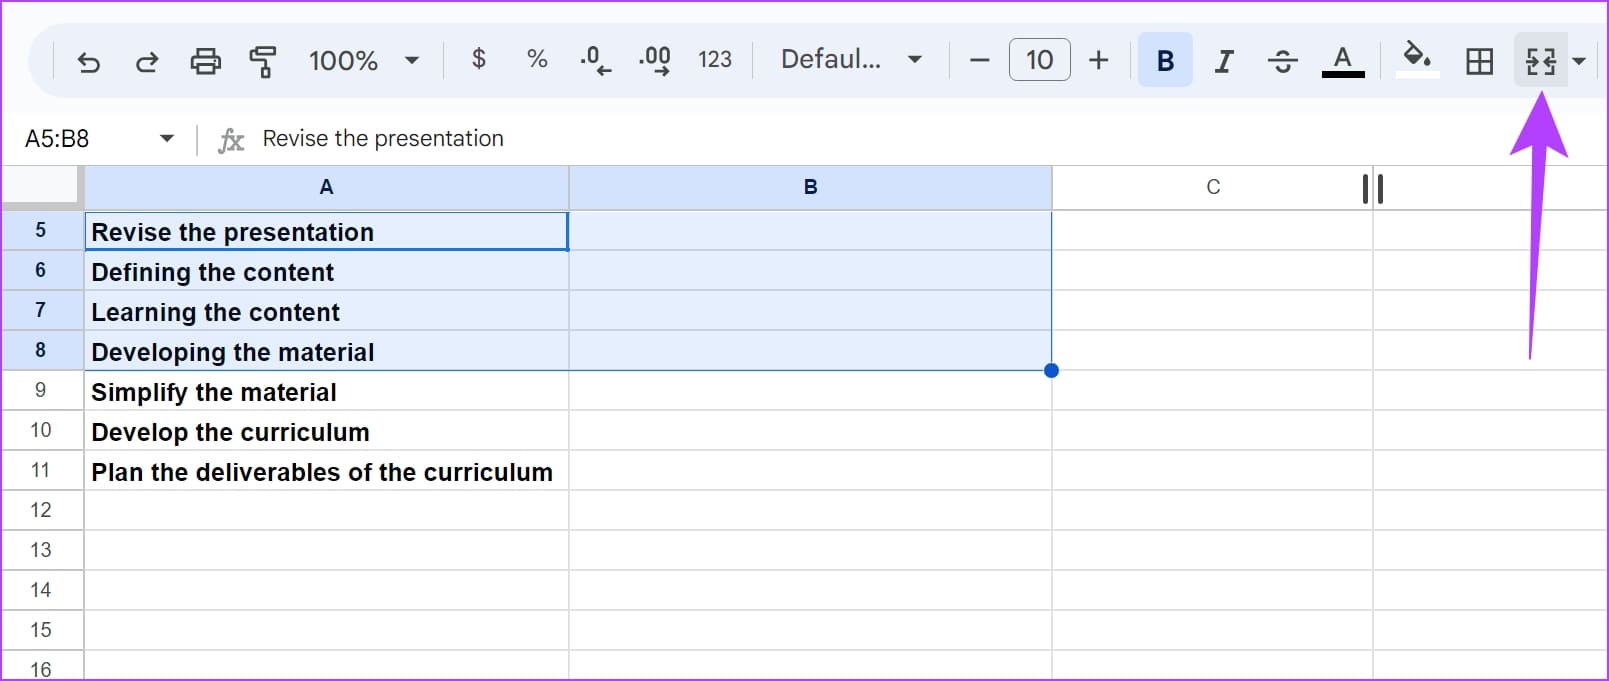
Task: Select row 11 header
Action: tap(41, 470)
